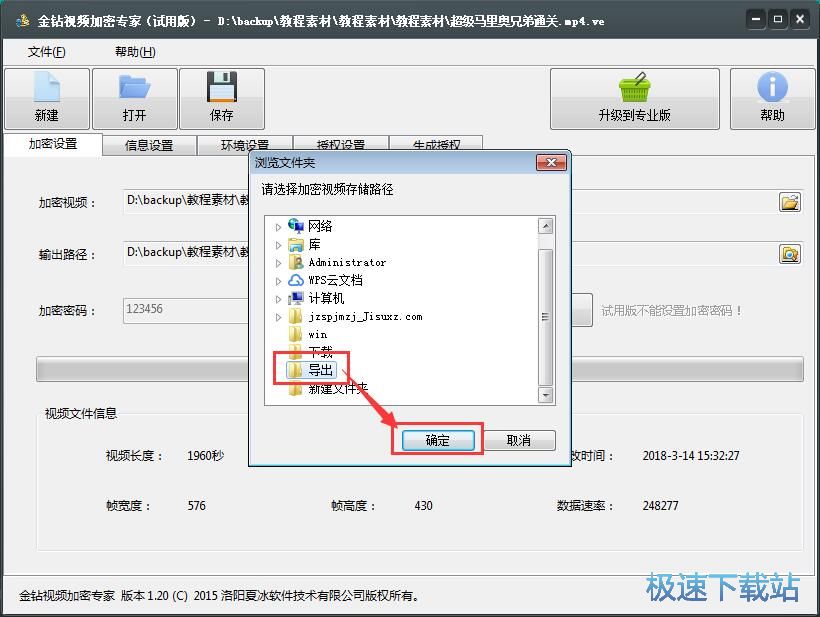This screenshot has height=617, width=820.
Task: Click the 2018-3-14 15:32:27 timestamp
Action: tap(691, 455)
